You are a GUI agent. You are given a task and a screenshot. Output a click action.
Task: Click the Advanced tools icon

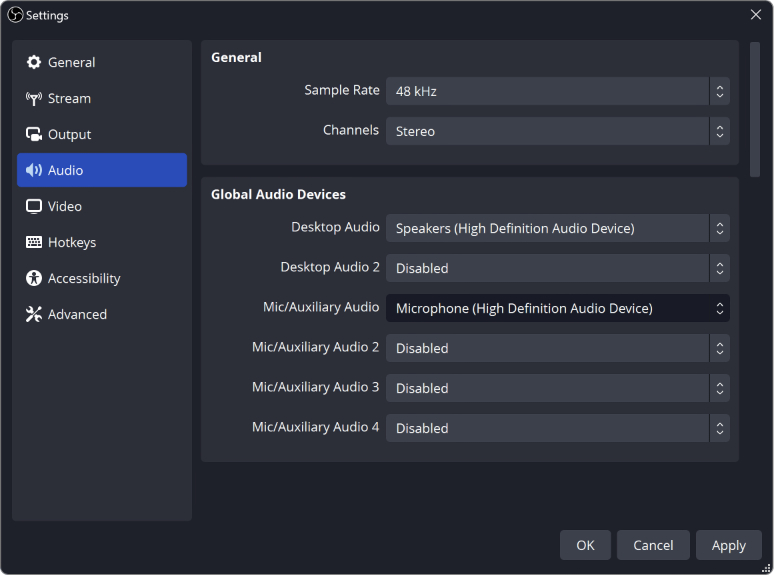[34, 314]
